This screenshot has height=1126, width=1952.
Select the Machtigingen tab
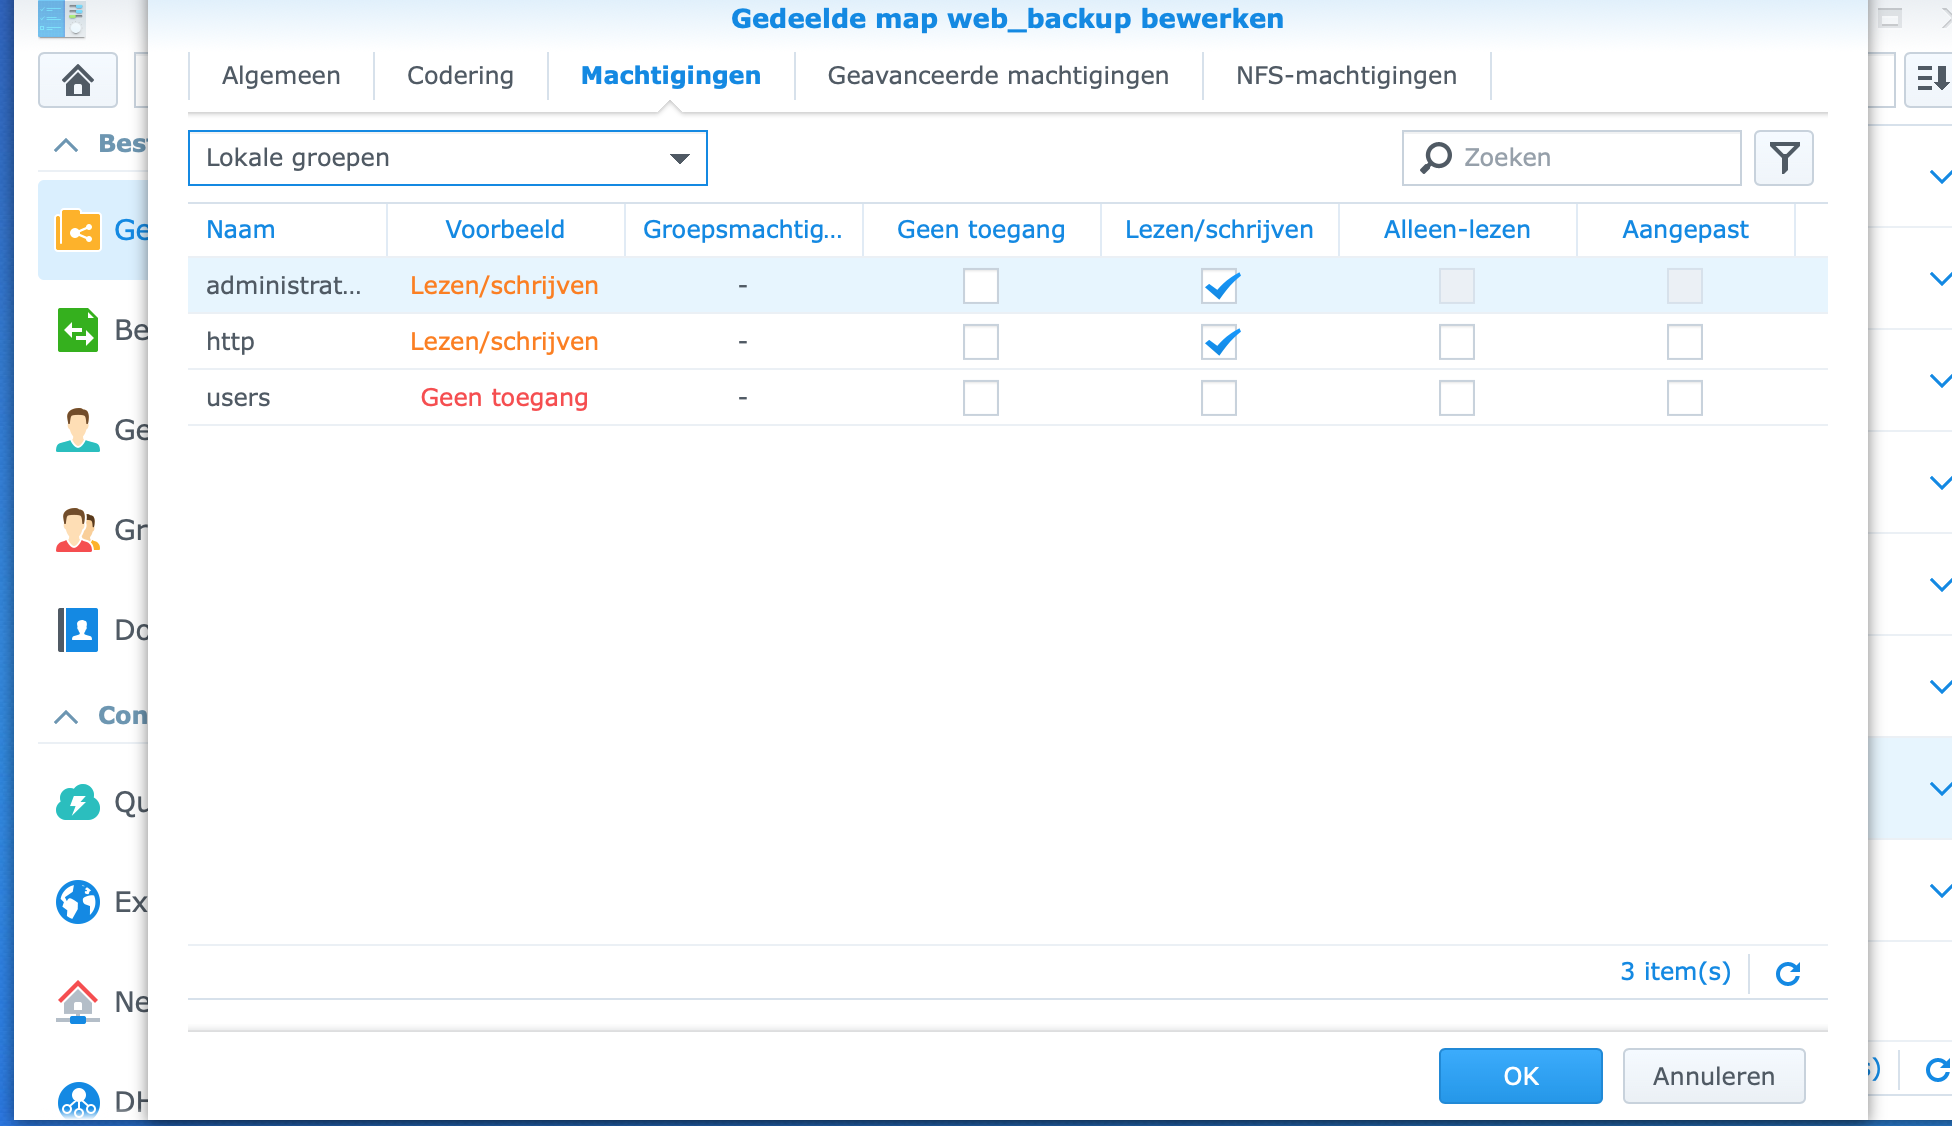[x=671, y=76]
